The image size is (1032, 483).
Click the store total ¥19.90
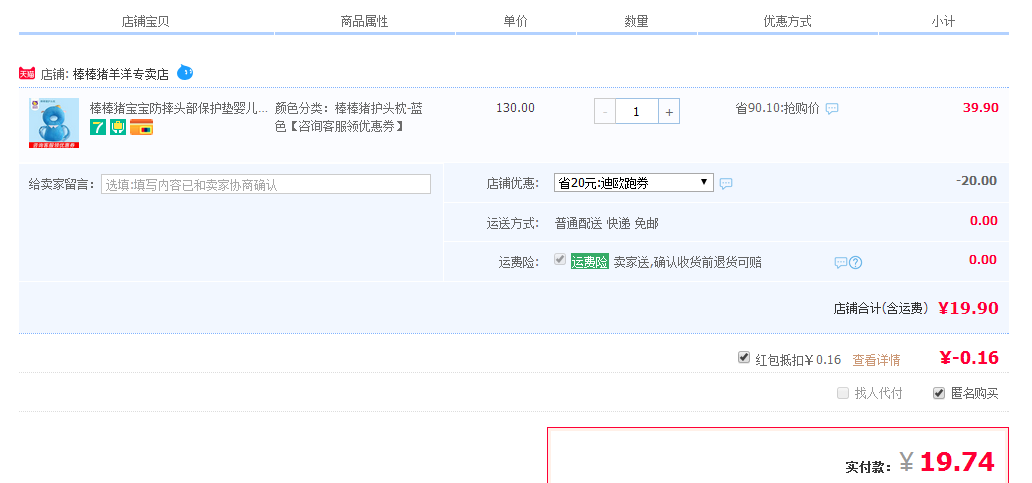click(x=968, y=308)
